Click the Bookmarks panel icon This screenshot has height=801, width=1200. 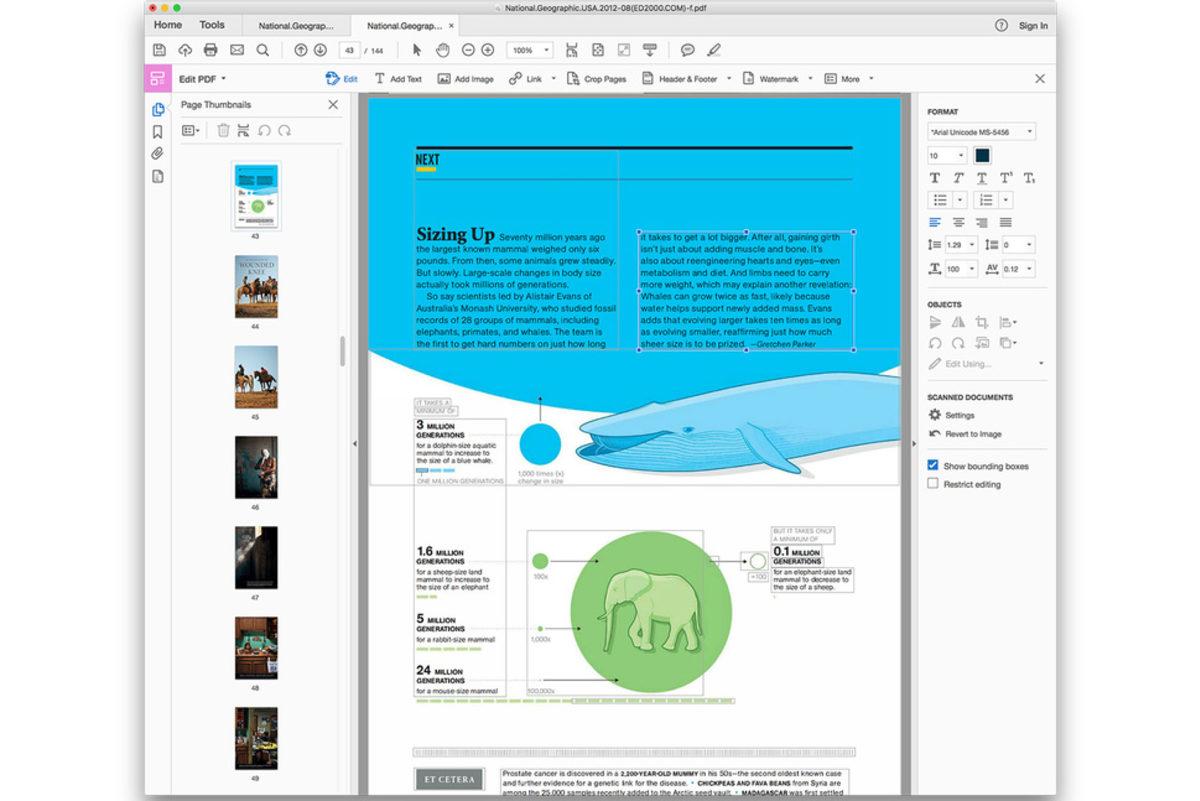tap(157, 131)
